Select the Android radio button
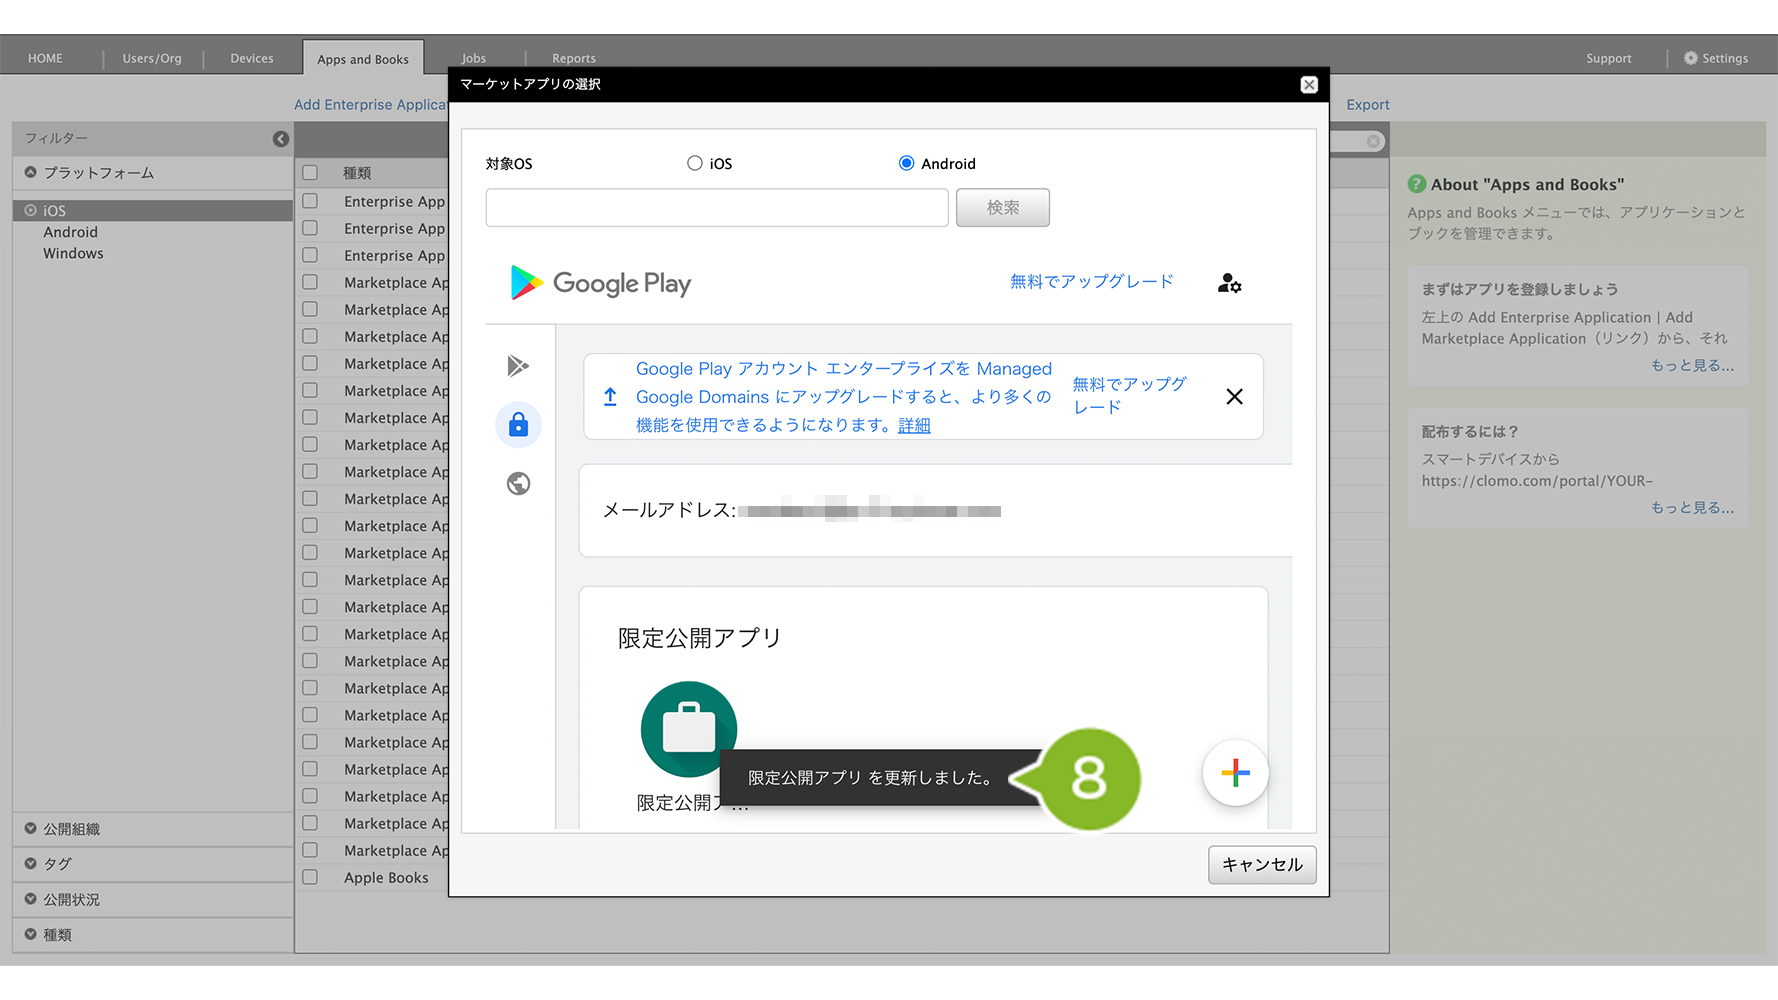The height and width of the screenshot is (1000, 1778). (906, 163)
